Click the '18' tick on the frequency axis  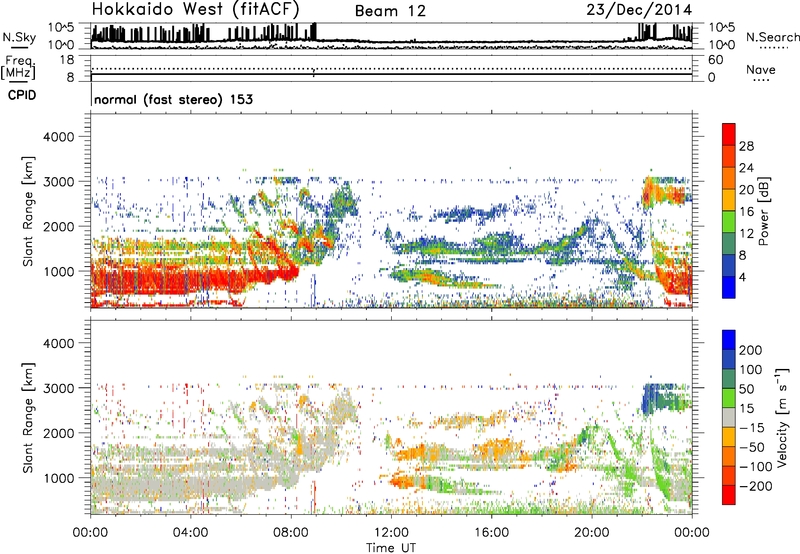[x=67, y=60]
